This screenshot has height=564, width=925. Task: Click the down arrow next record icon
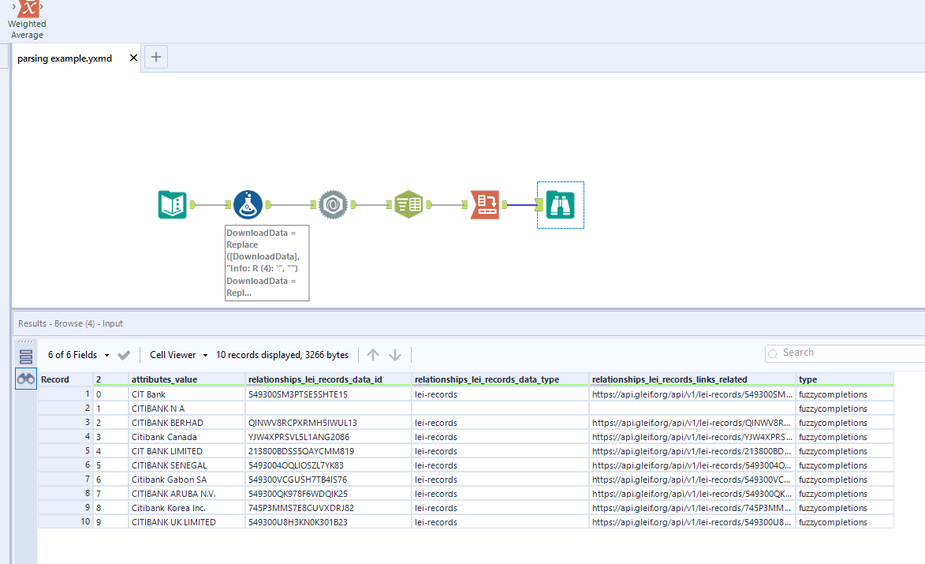point(395,355)
